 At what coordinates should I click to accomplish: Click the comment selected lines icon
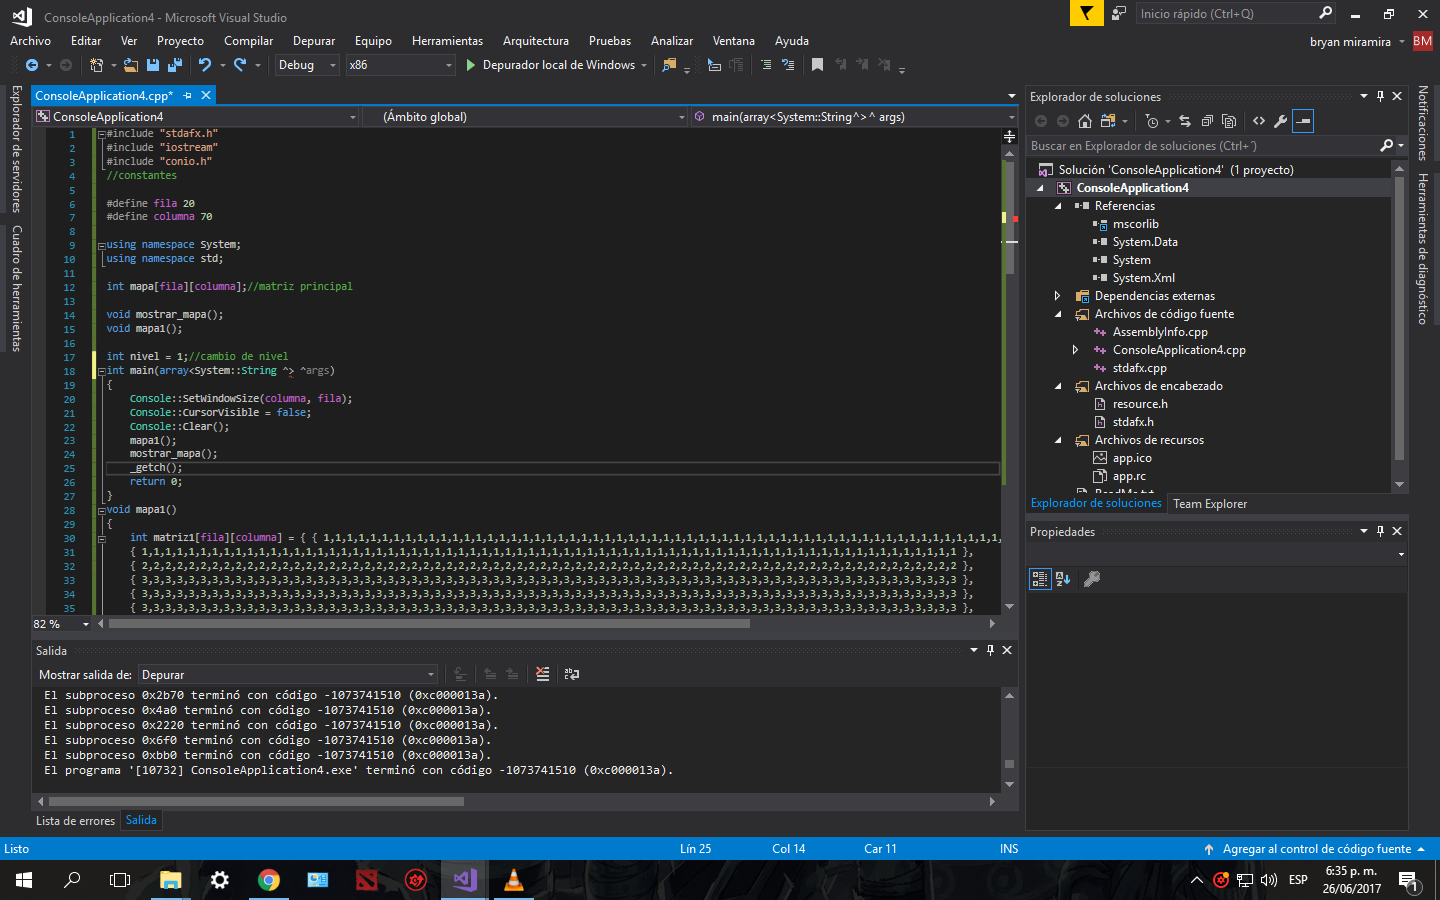(x=766, y=65)
